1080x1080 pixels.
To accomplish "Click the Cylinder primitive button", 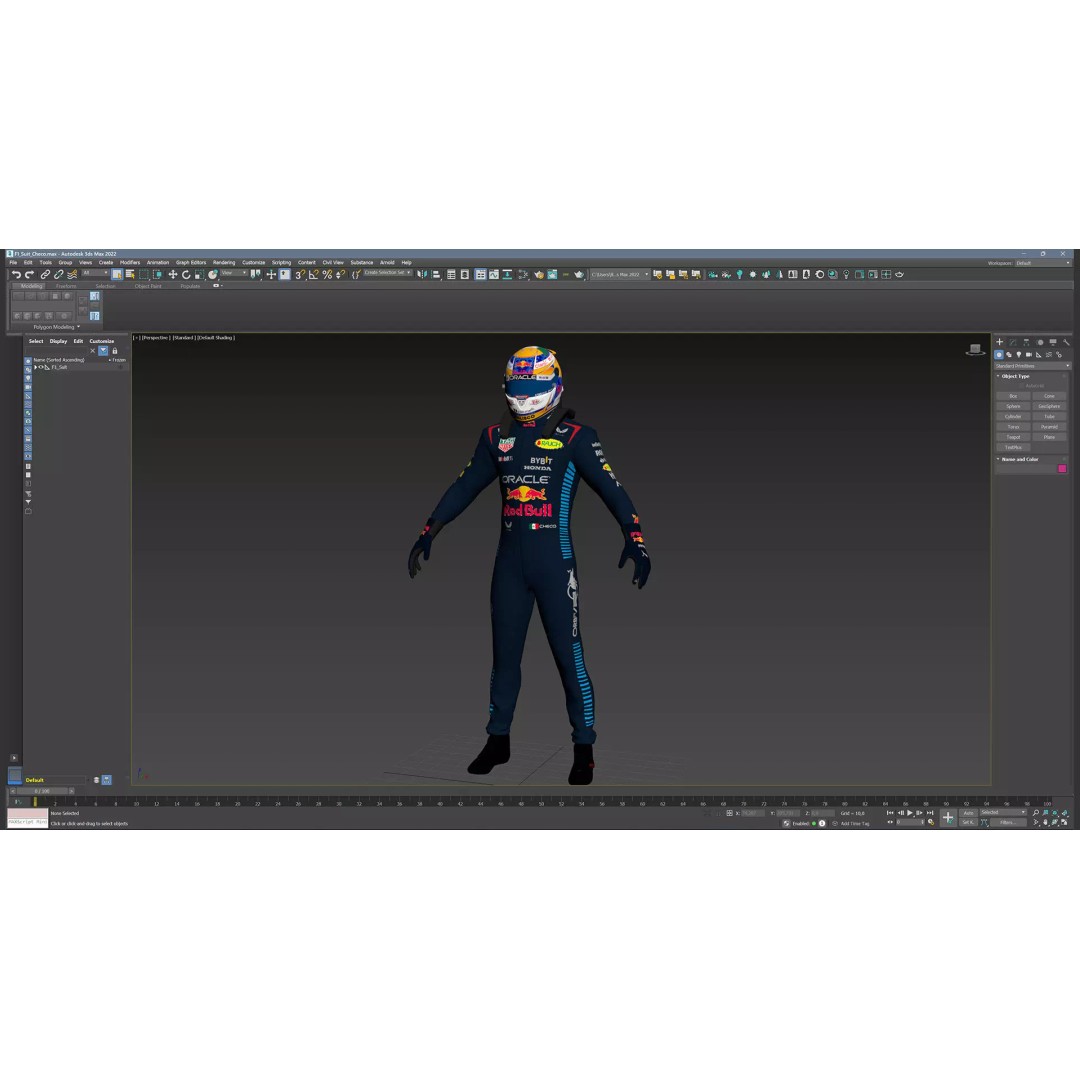I will (x=1013, y=417).
